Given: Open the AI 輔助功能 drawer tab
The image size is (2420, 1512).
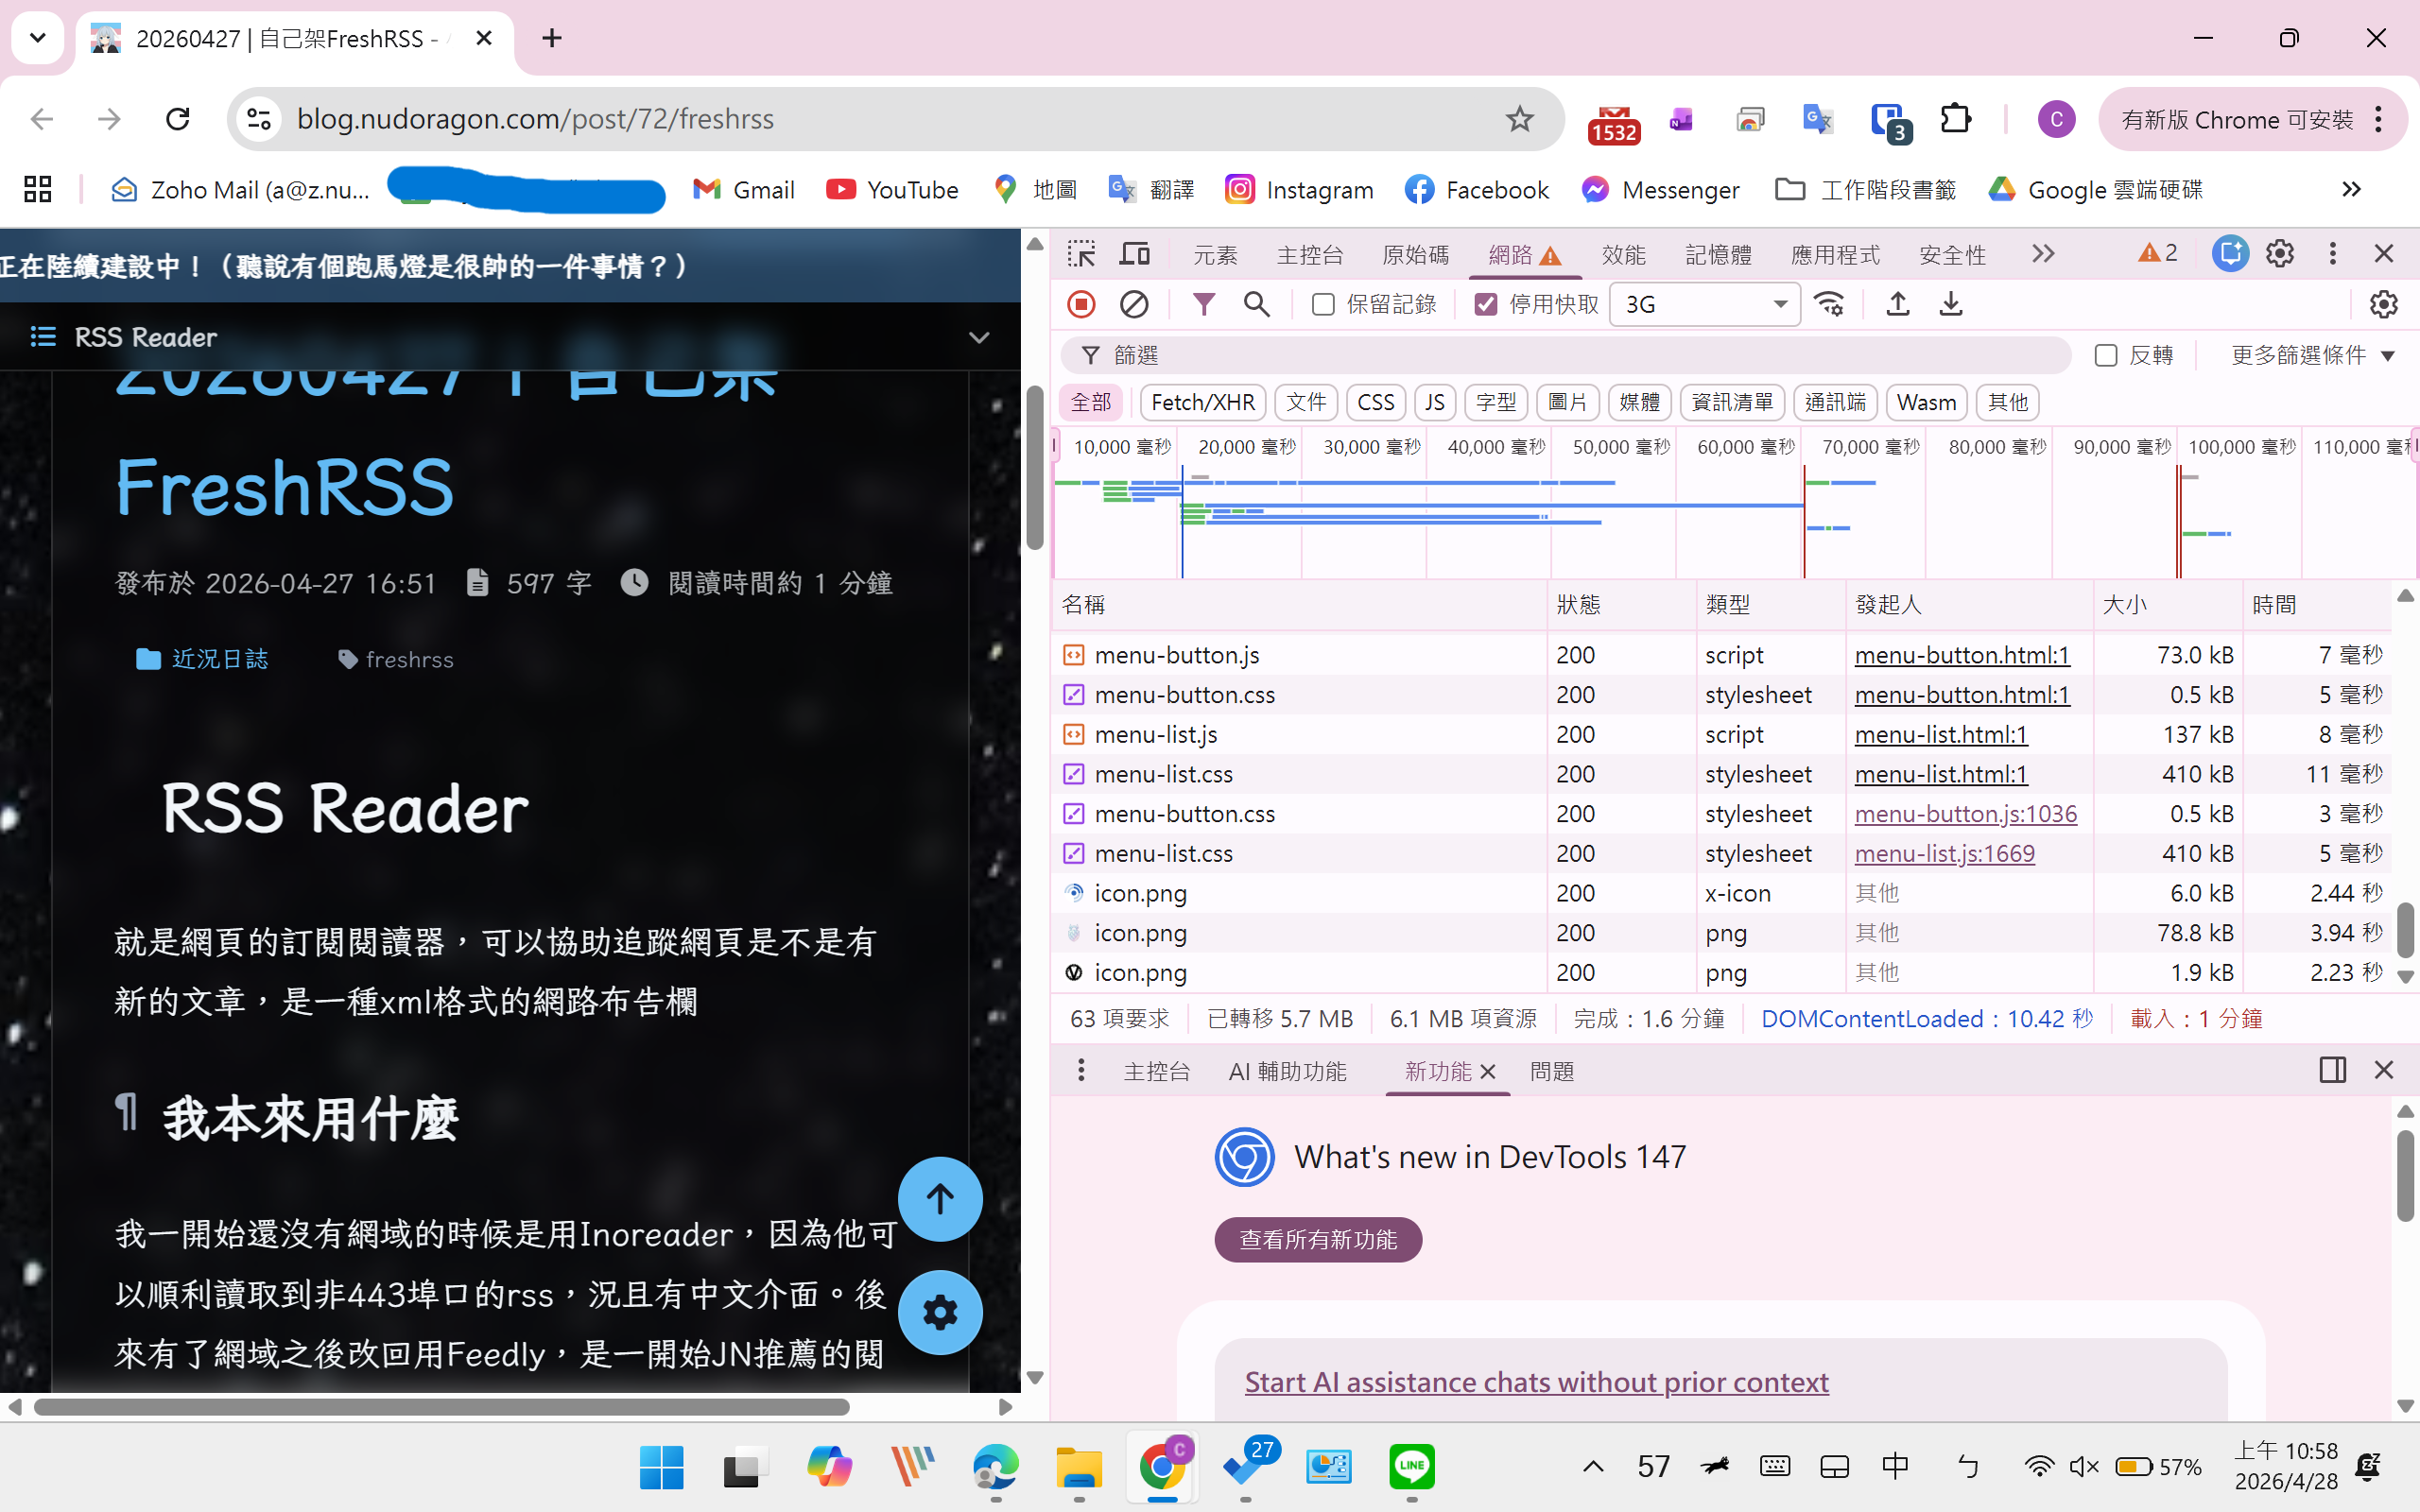Looking at the screenshot, I should [x=1287, y=1071].
